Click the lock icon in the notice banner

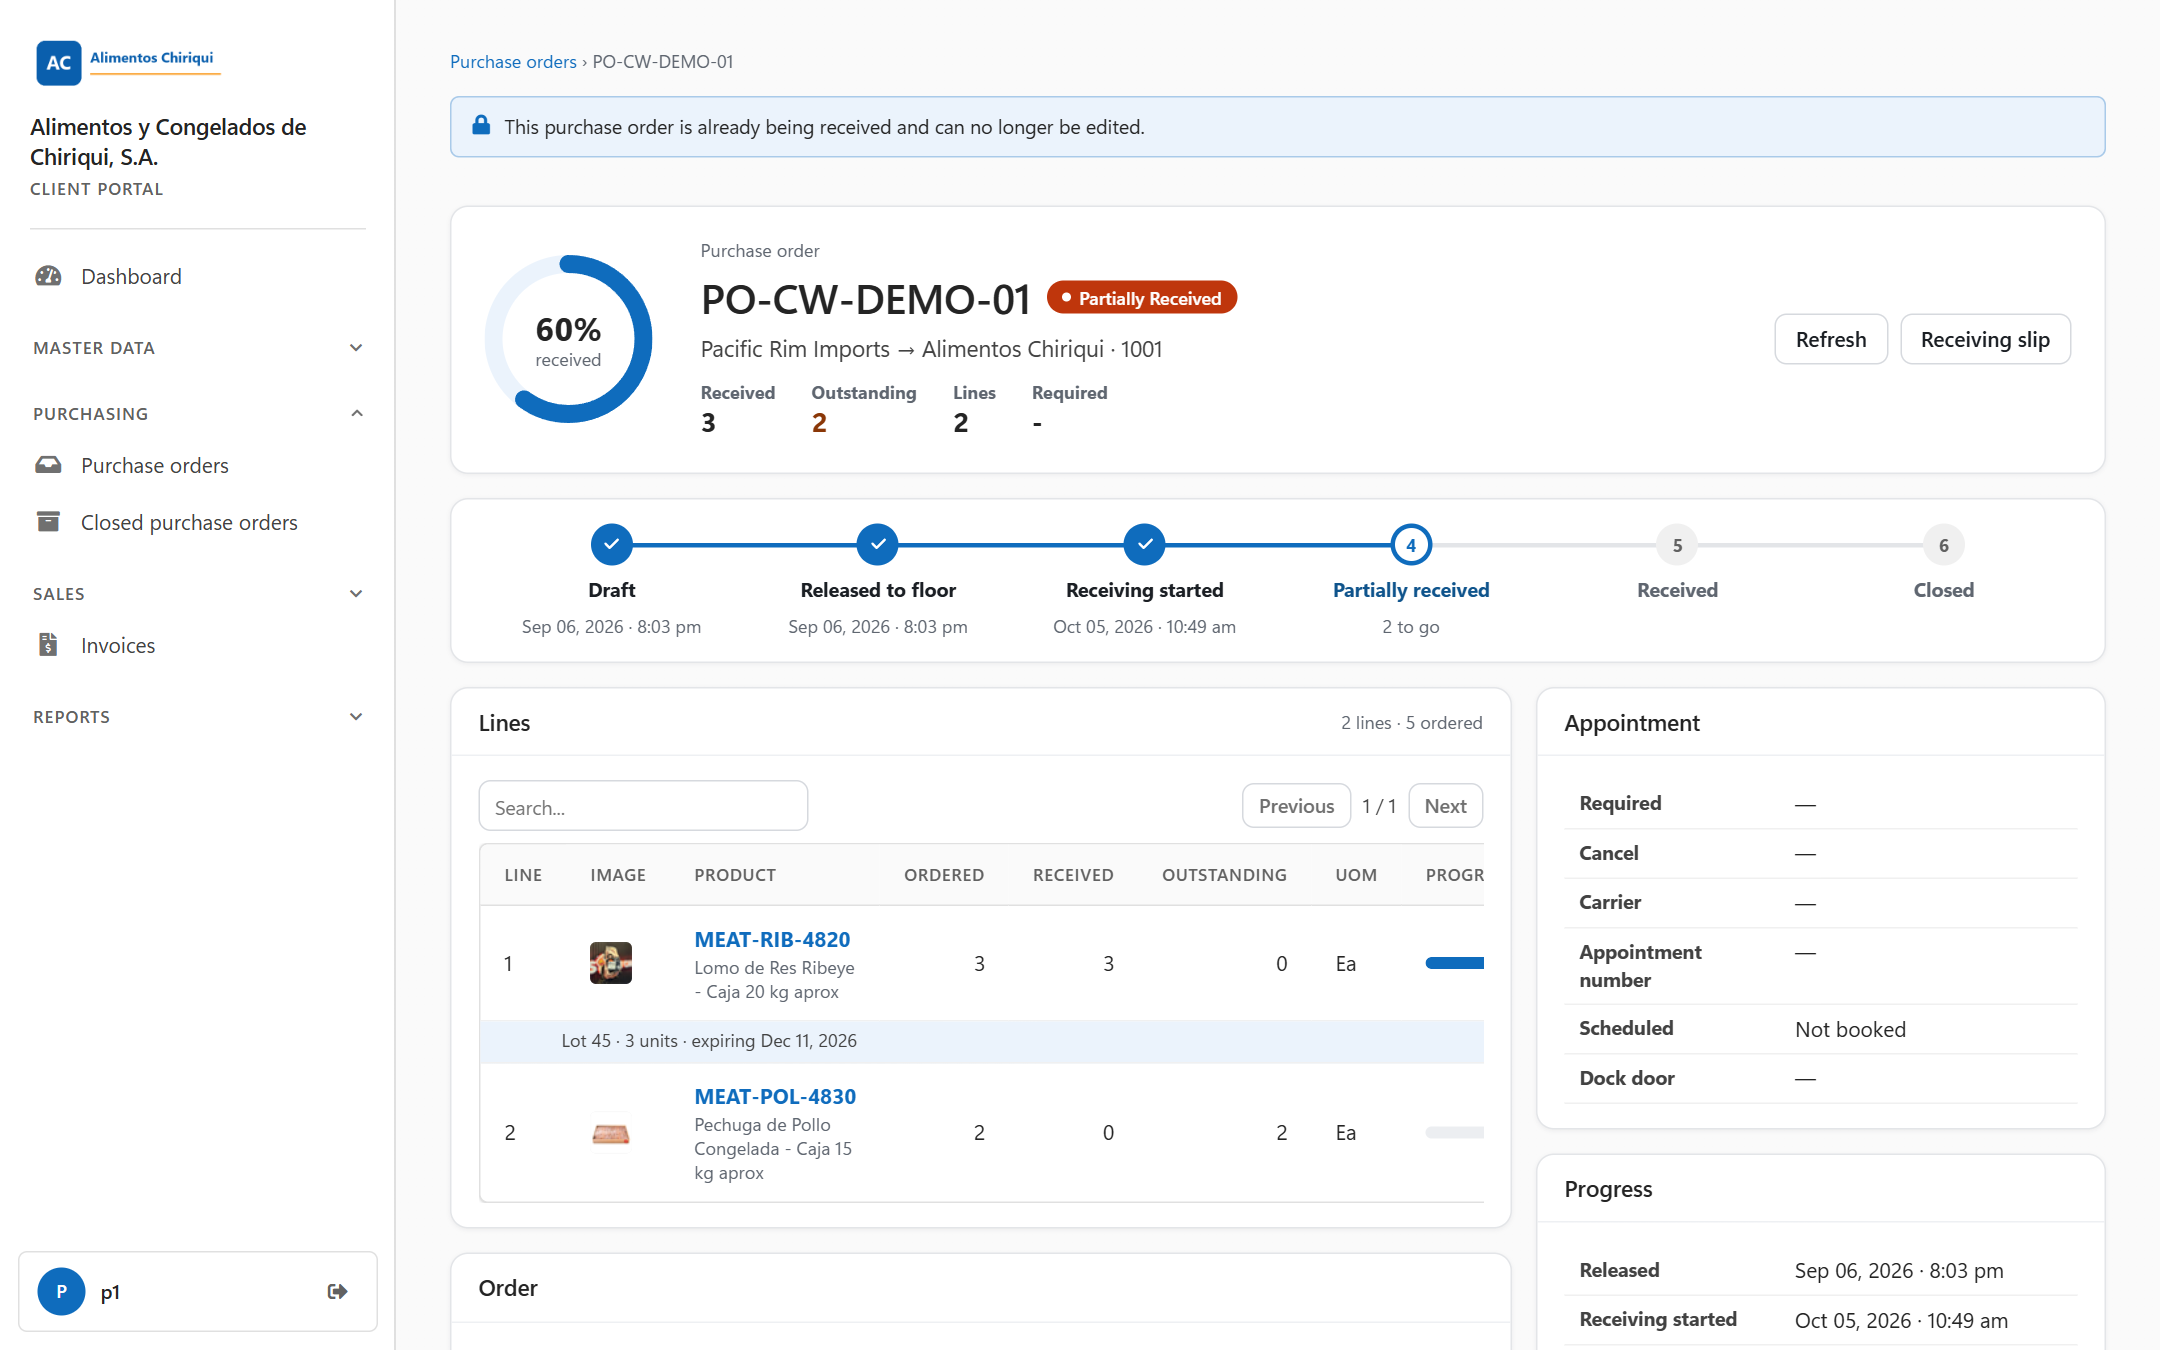481,126
